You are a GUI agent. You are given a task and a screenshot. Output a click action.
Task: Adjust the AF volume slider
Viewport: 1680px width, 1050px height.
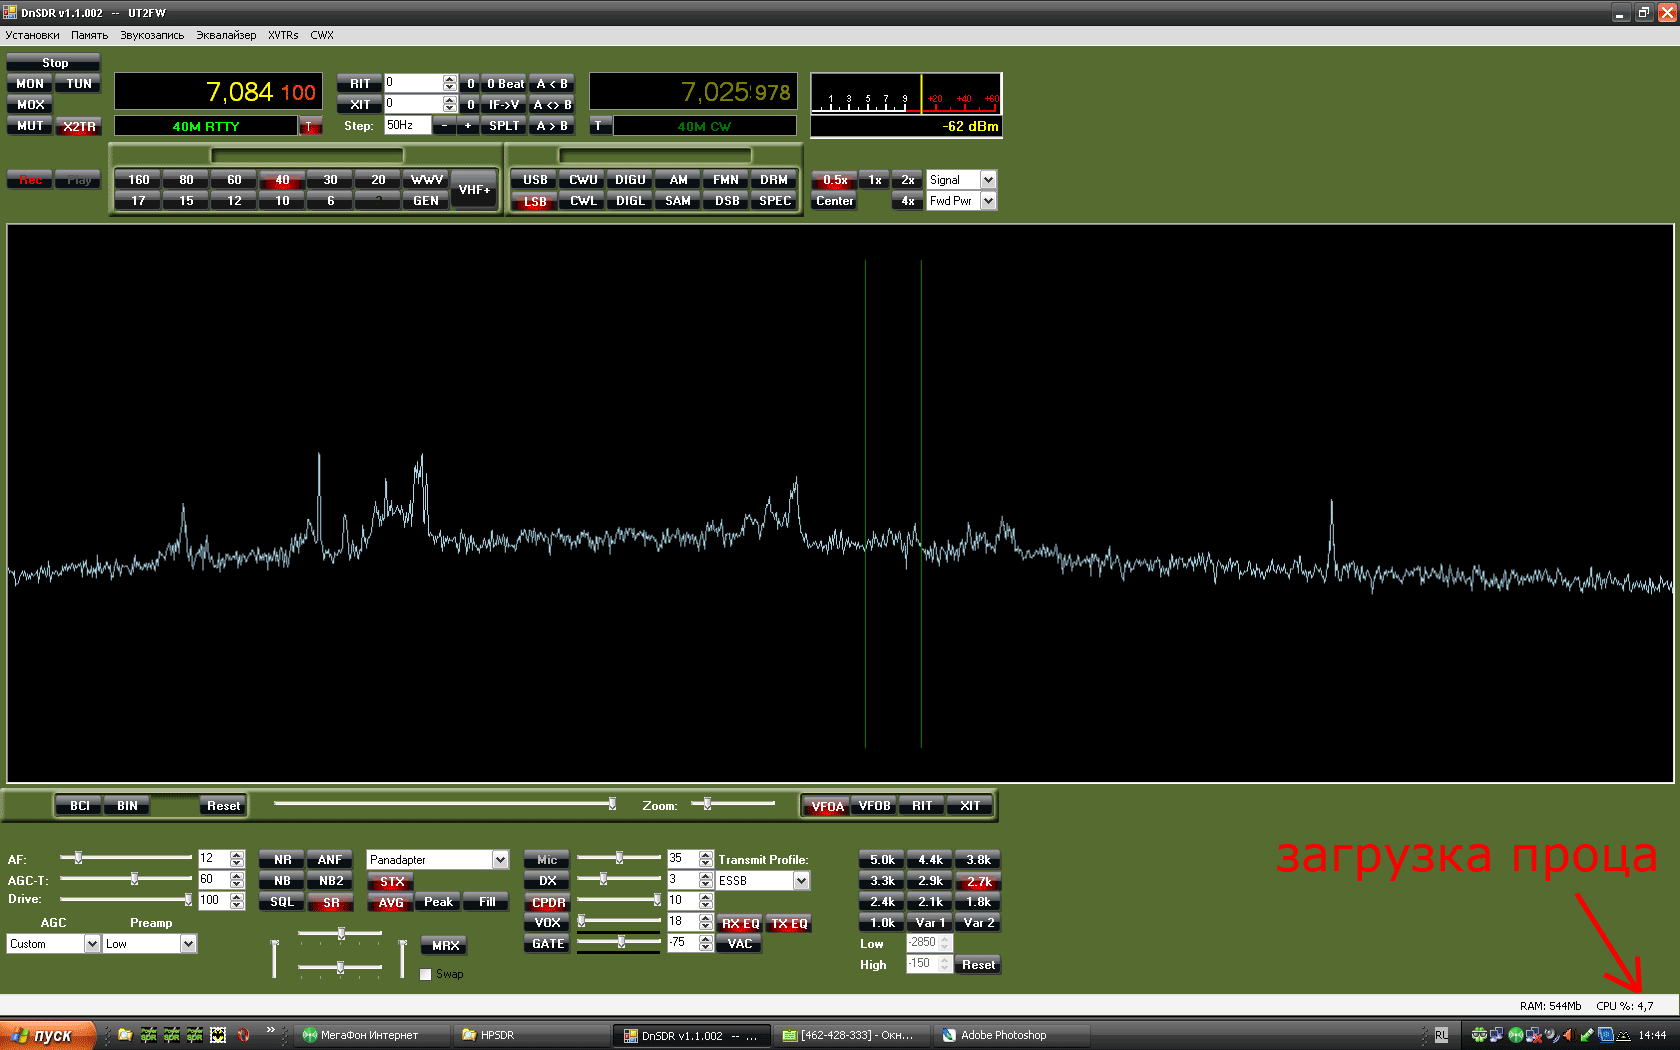pos(79,858)
